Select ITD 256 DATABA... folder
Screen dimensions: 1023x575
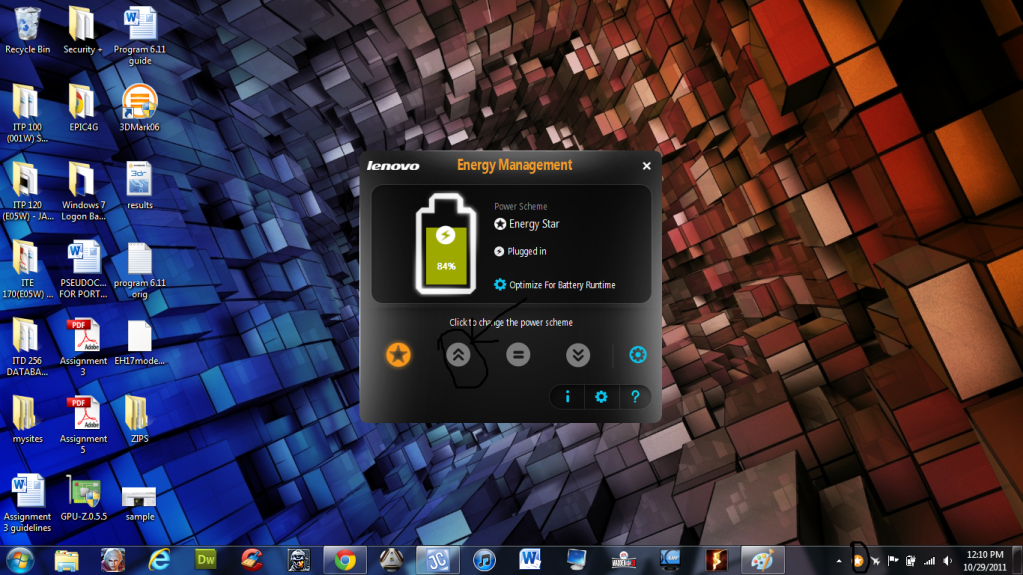pos(27,347)
